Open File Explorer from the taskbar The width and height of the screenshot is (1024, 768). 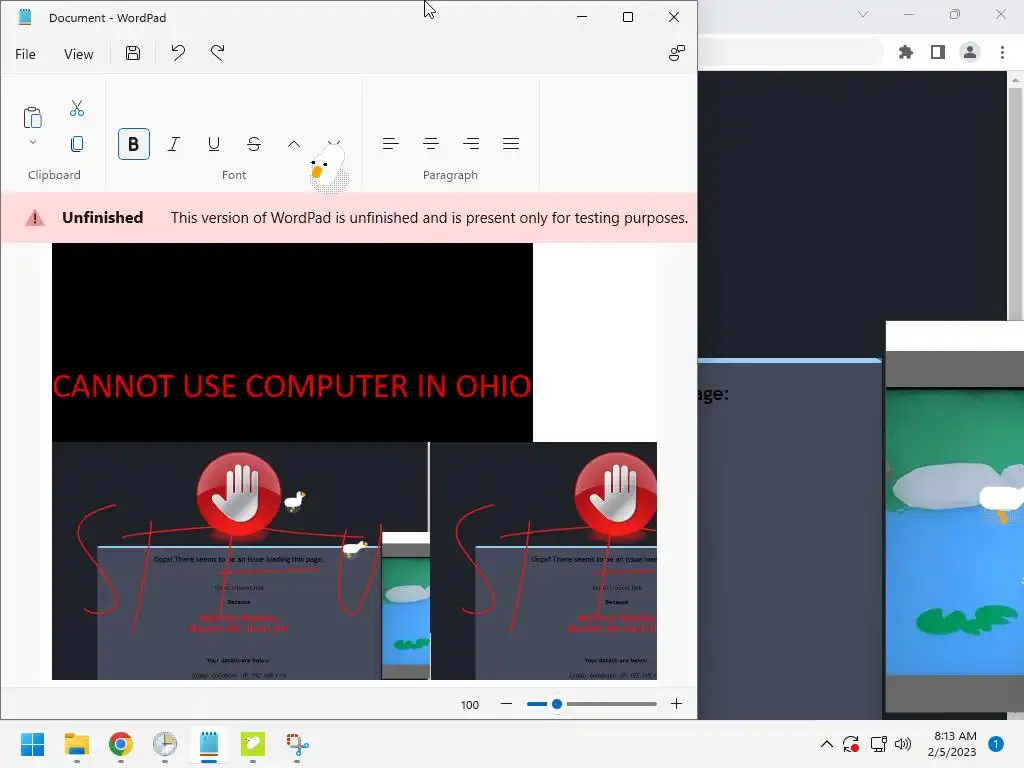coord(77,744)
